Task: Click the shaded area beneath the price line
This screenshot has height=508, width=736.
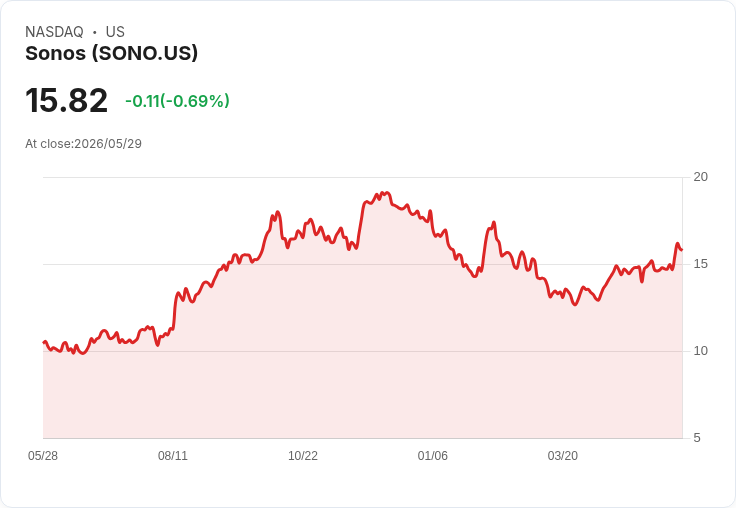Action: 362,366
